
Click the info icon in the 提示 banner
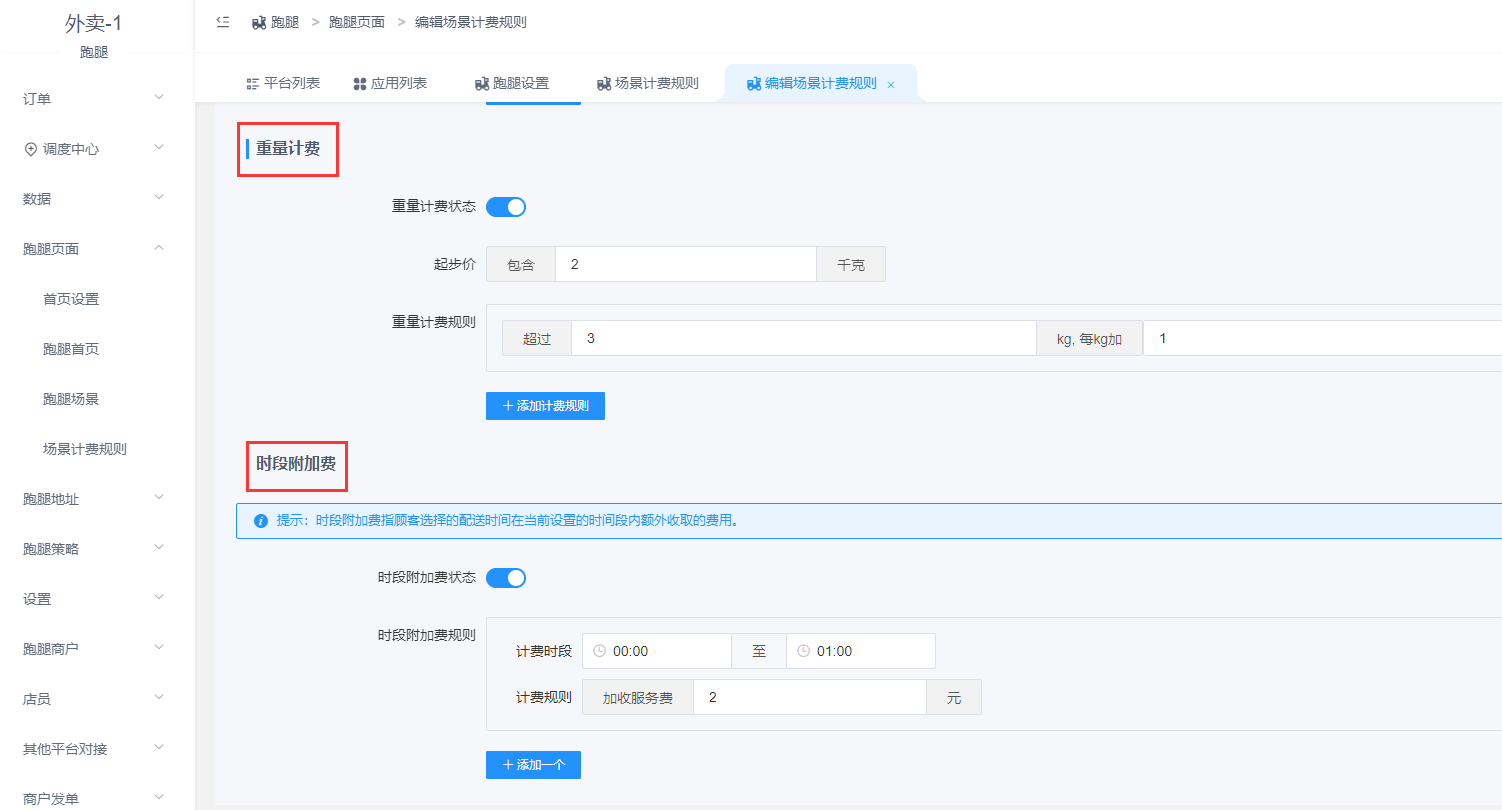tap(261, 521)
